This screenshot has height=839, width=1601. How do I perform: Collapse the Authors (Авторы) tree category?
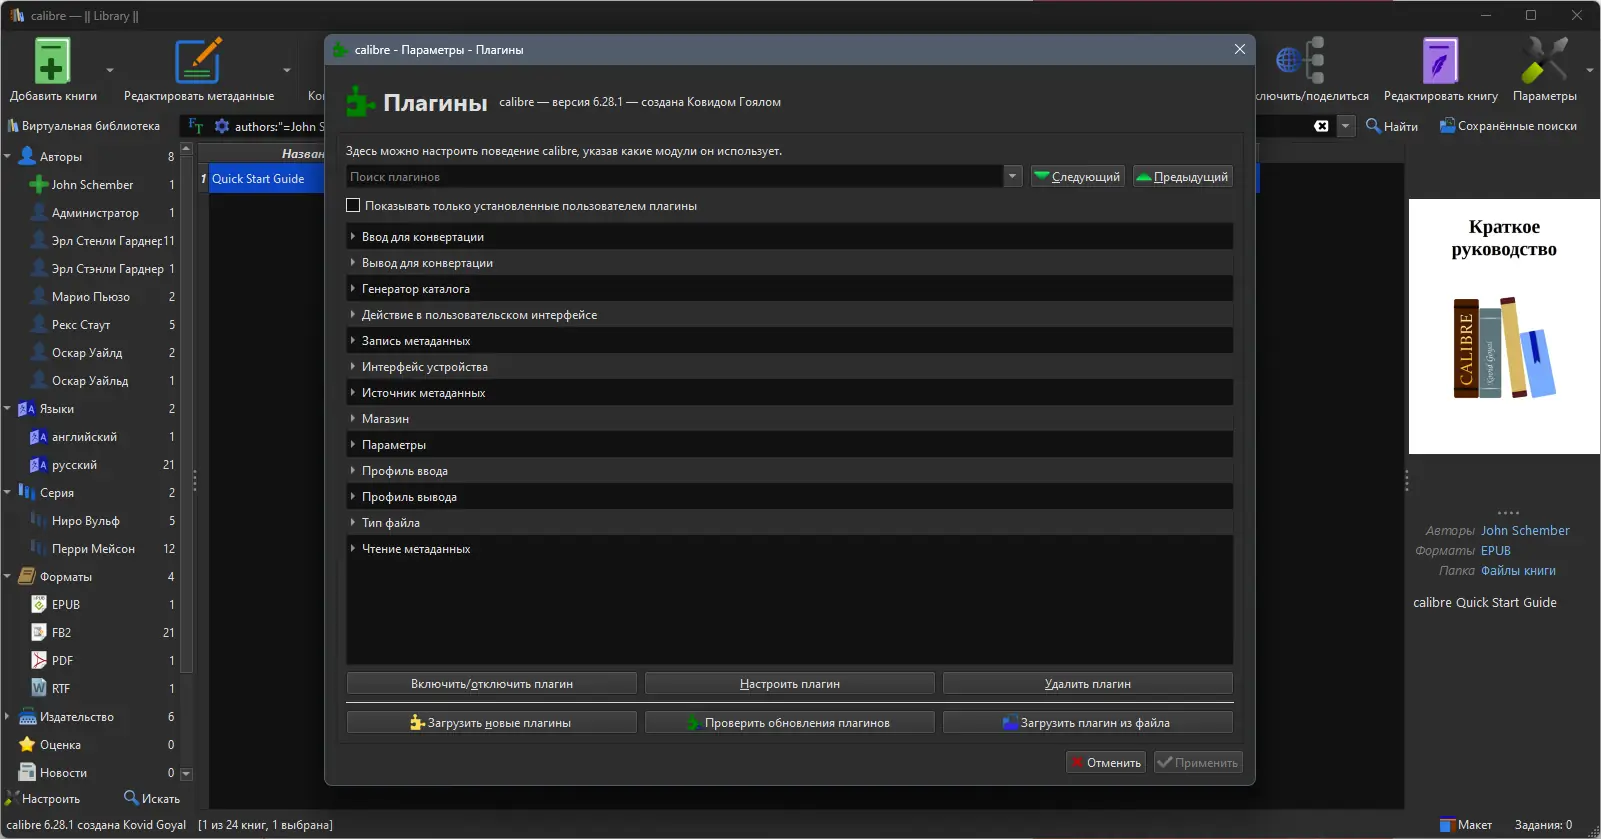7,156
